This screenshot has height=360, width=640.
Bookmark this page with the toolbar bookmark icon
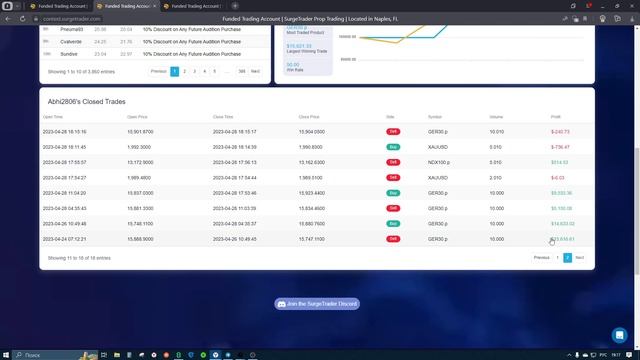[585, 19]
